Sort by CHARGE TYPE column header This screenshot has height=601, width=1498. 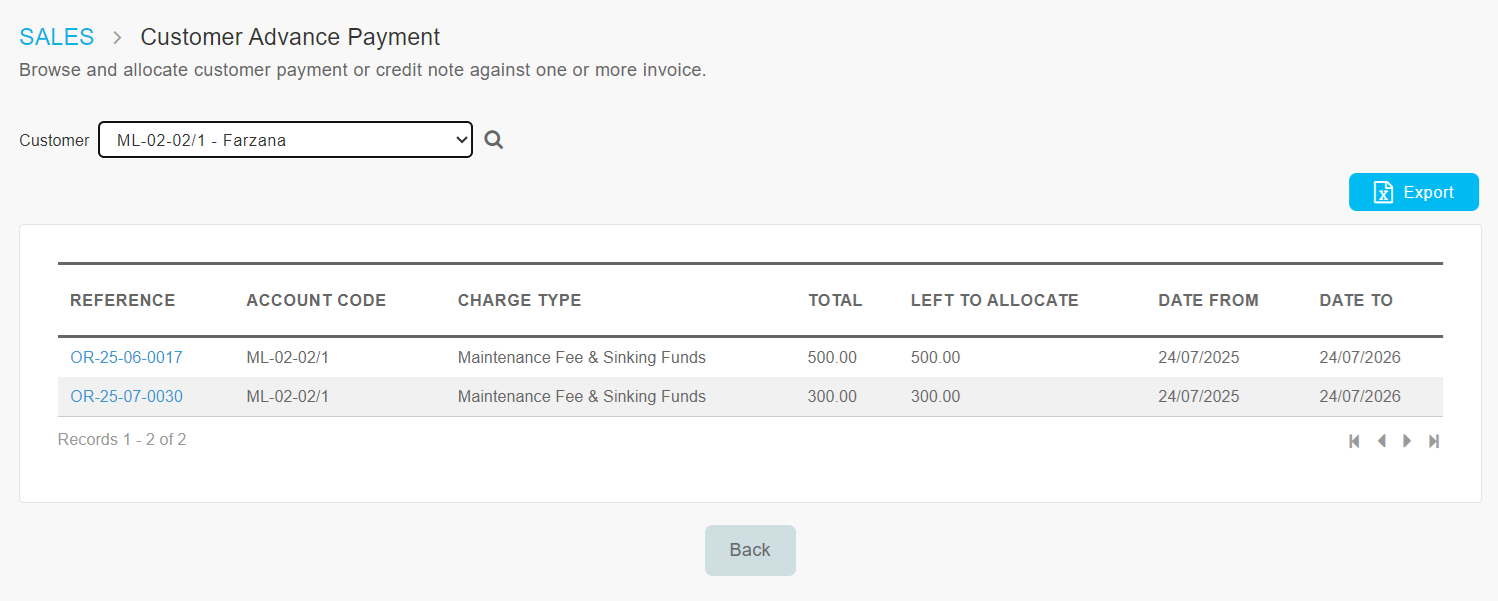[x=519, y=300]
